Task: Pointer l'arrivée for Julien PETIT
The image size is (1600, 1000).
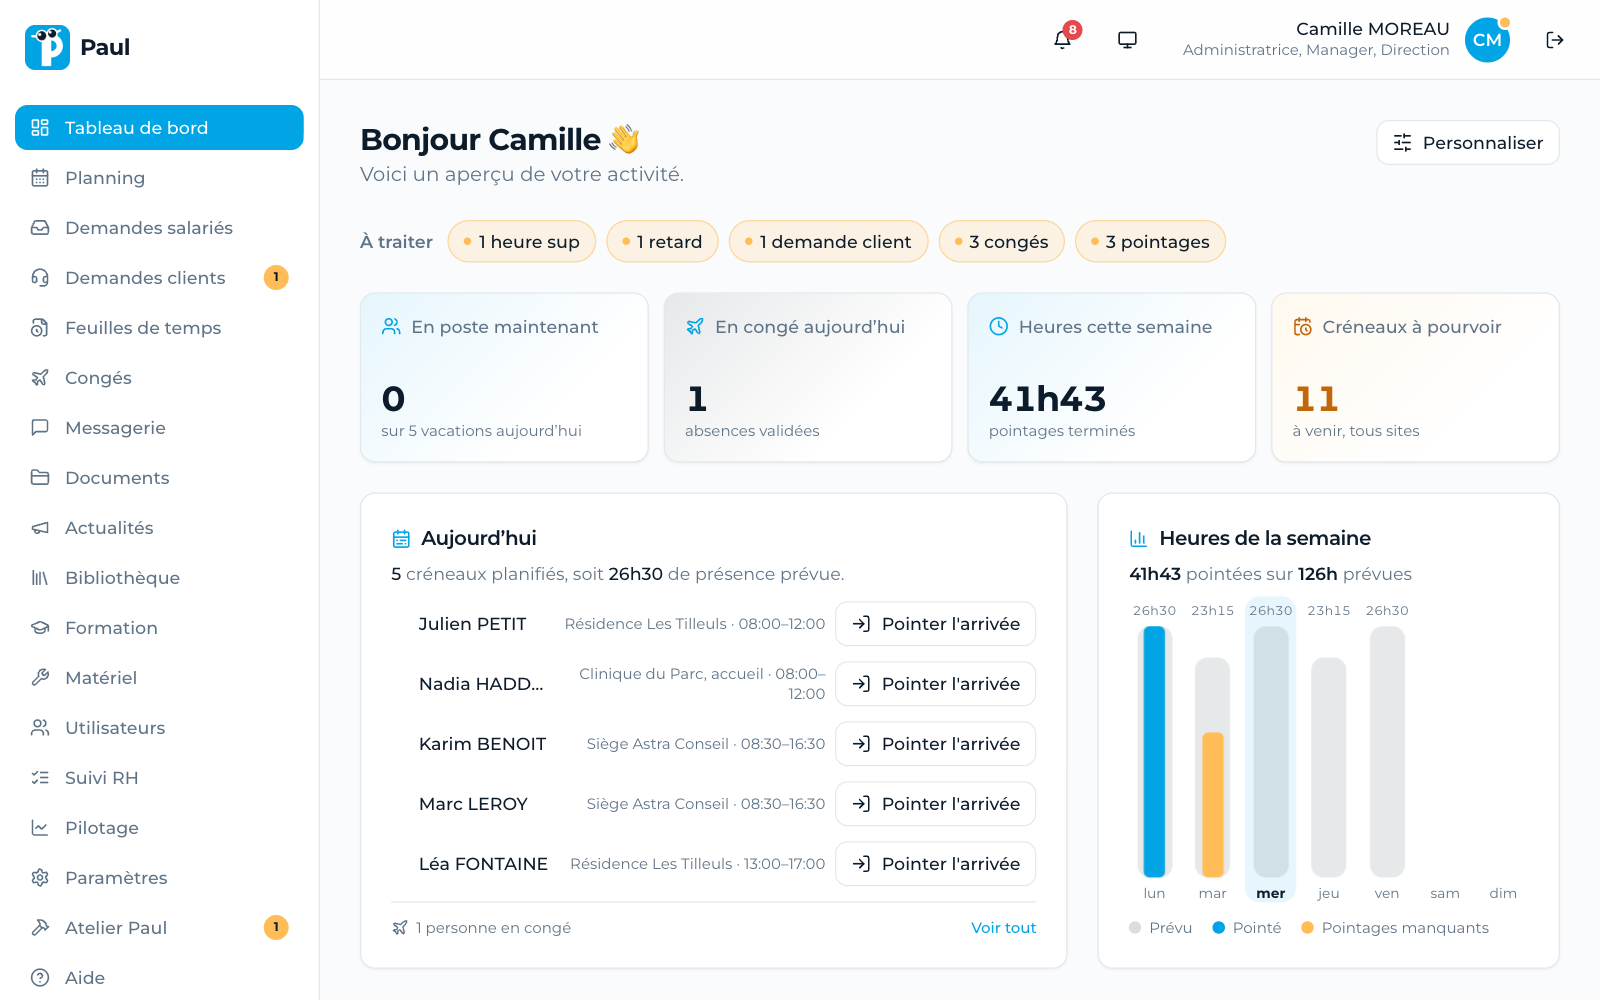Action: point(936,624)
